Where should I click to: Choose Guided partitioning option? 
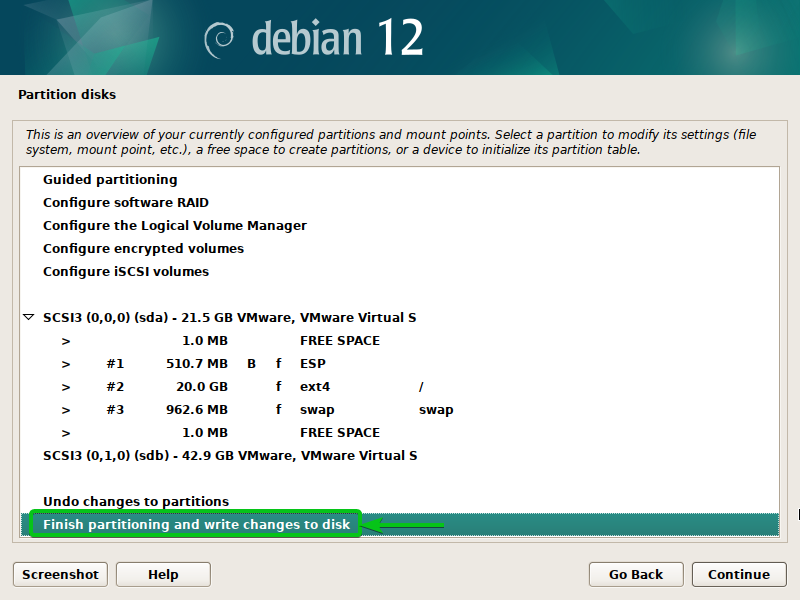[110, 180]
